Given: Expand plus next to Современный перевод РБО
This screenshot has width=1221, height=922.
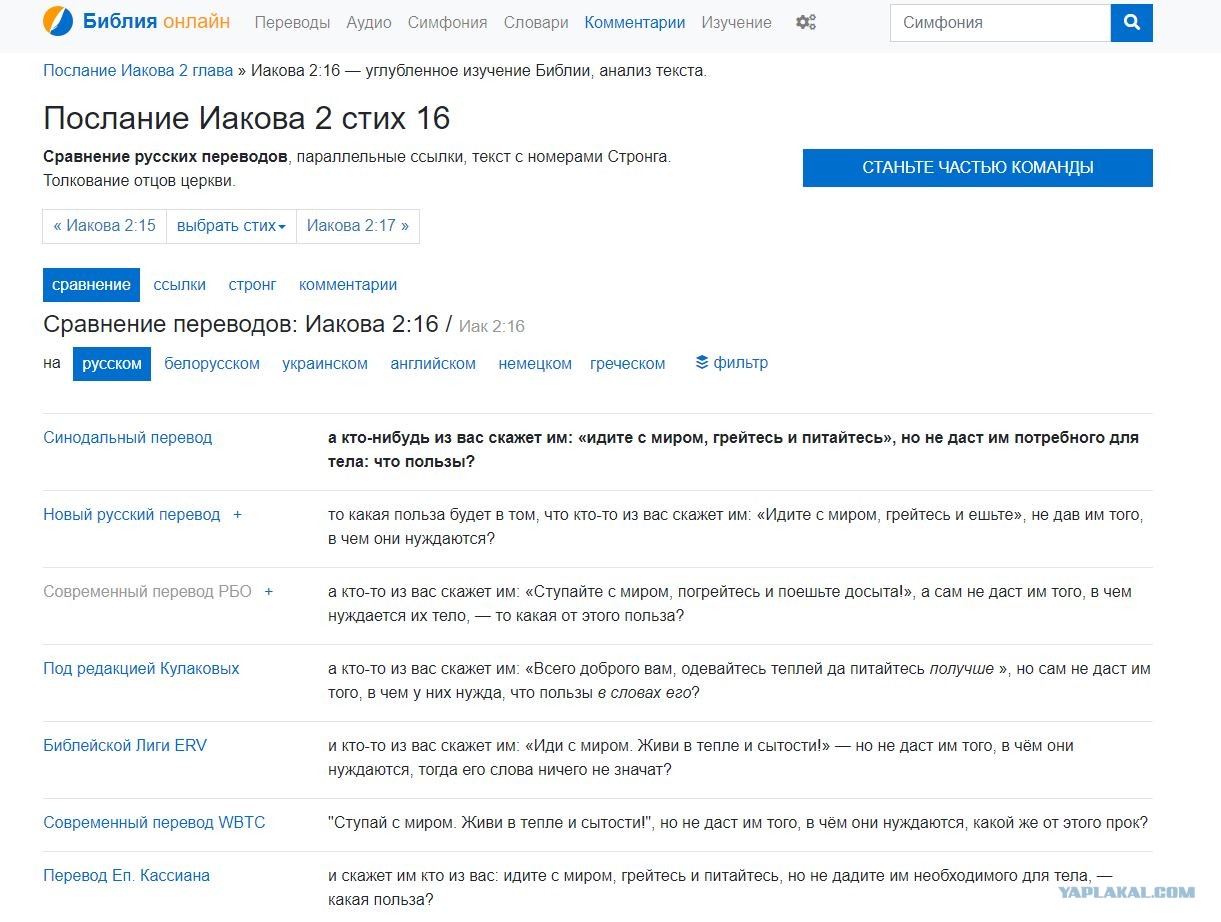Looking at the screenshot, I should point(268,592).
